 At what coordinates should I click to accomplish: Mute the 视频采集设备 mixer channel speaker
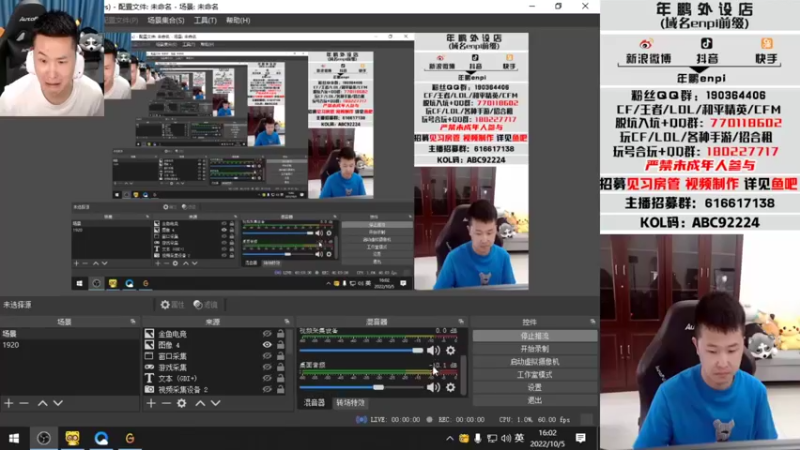pyautogui.click(x=433, y=351)
